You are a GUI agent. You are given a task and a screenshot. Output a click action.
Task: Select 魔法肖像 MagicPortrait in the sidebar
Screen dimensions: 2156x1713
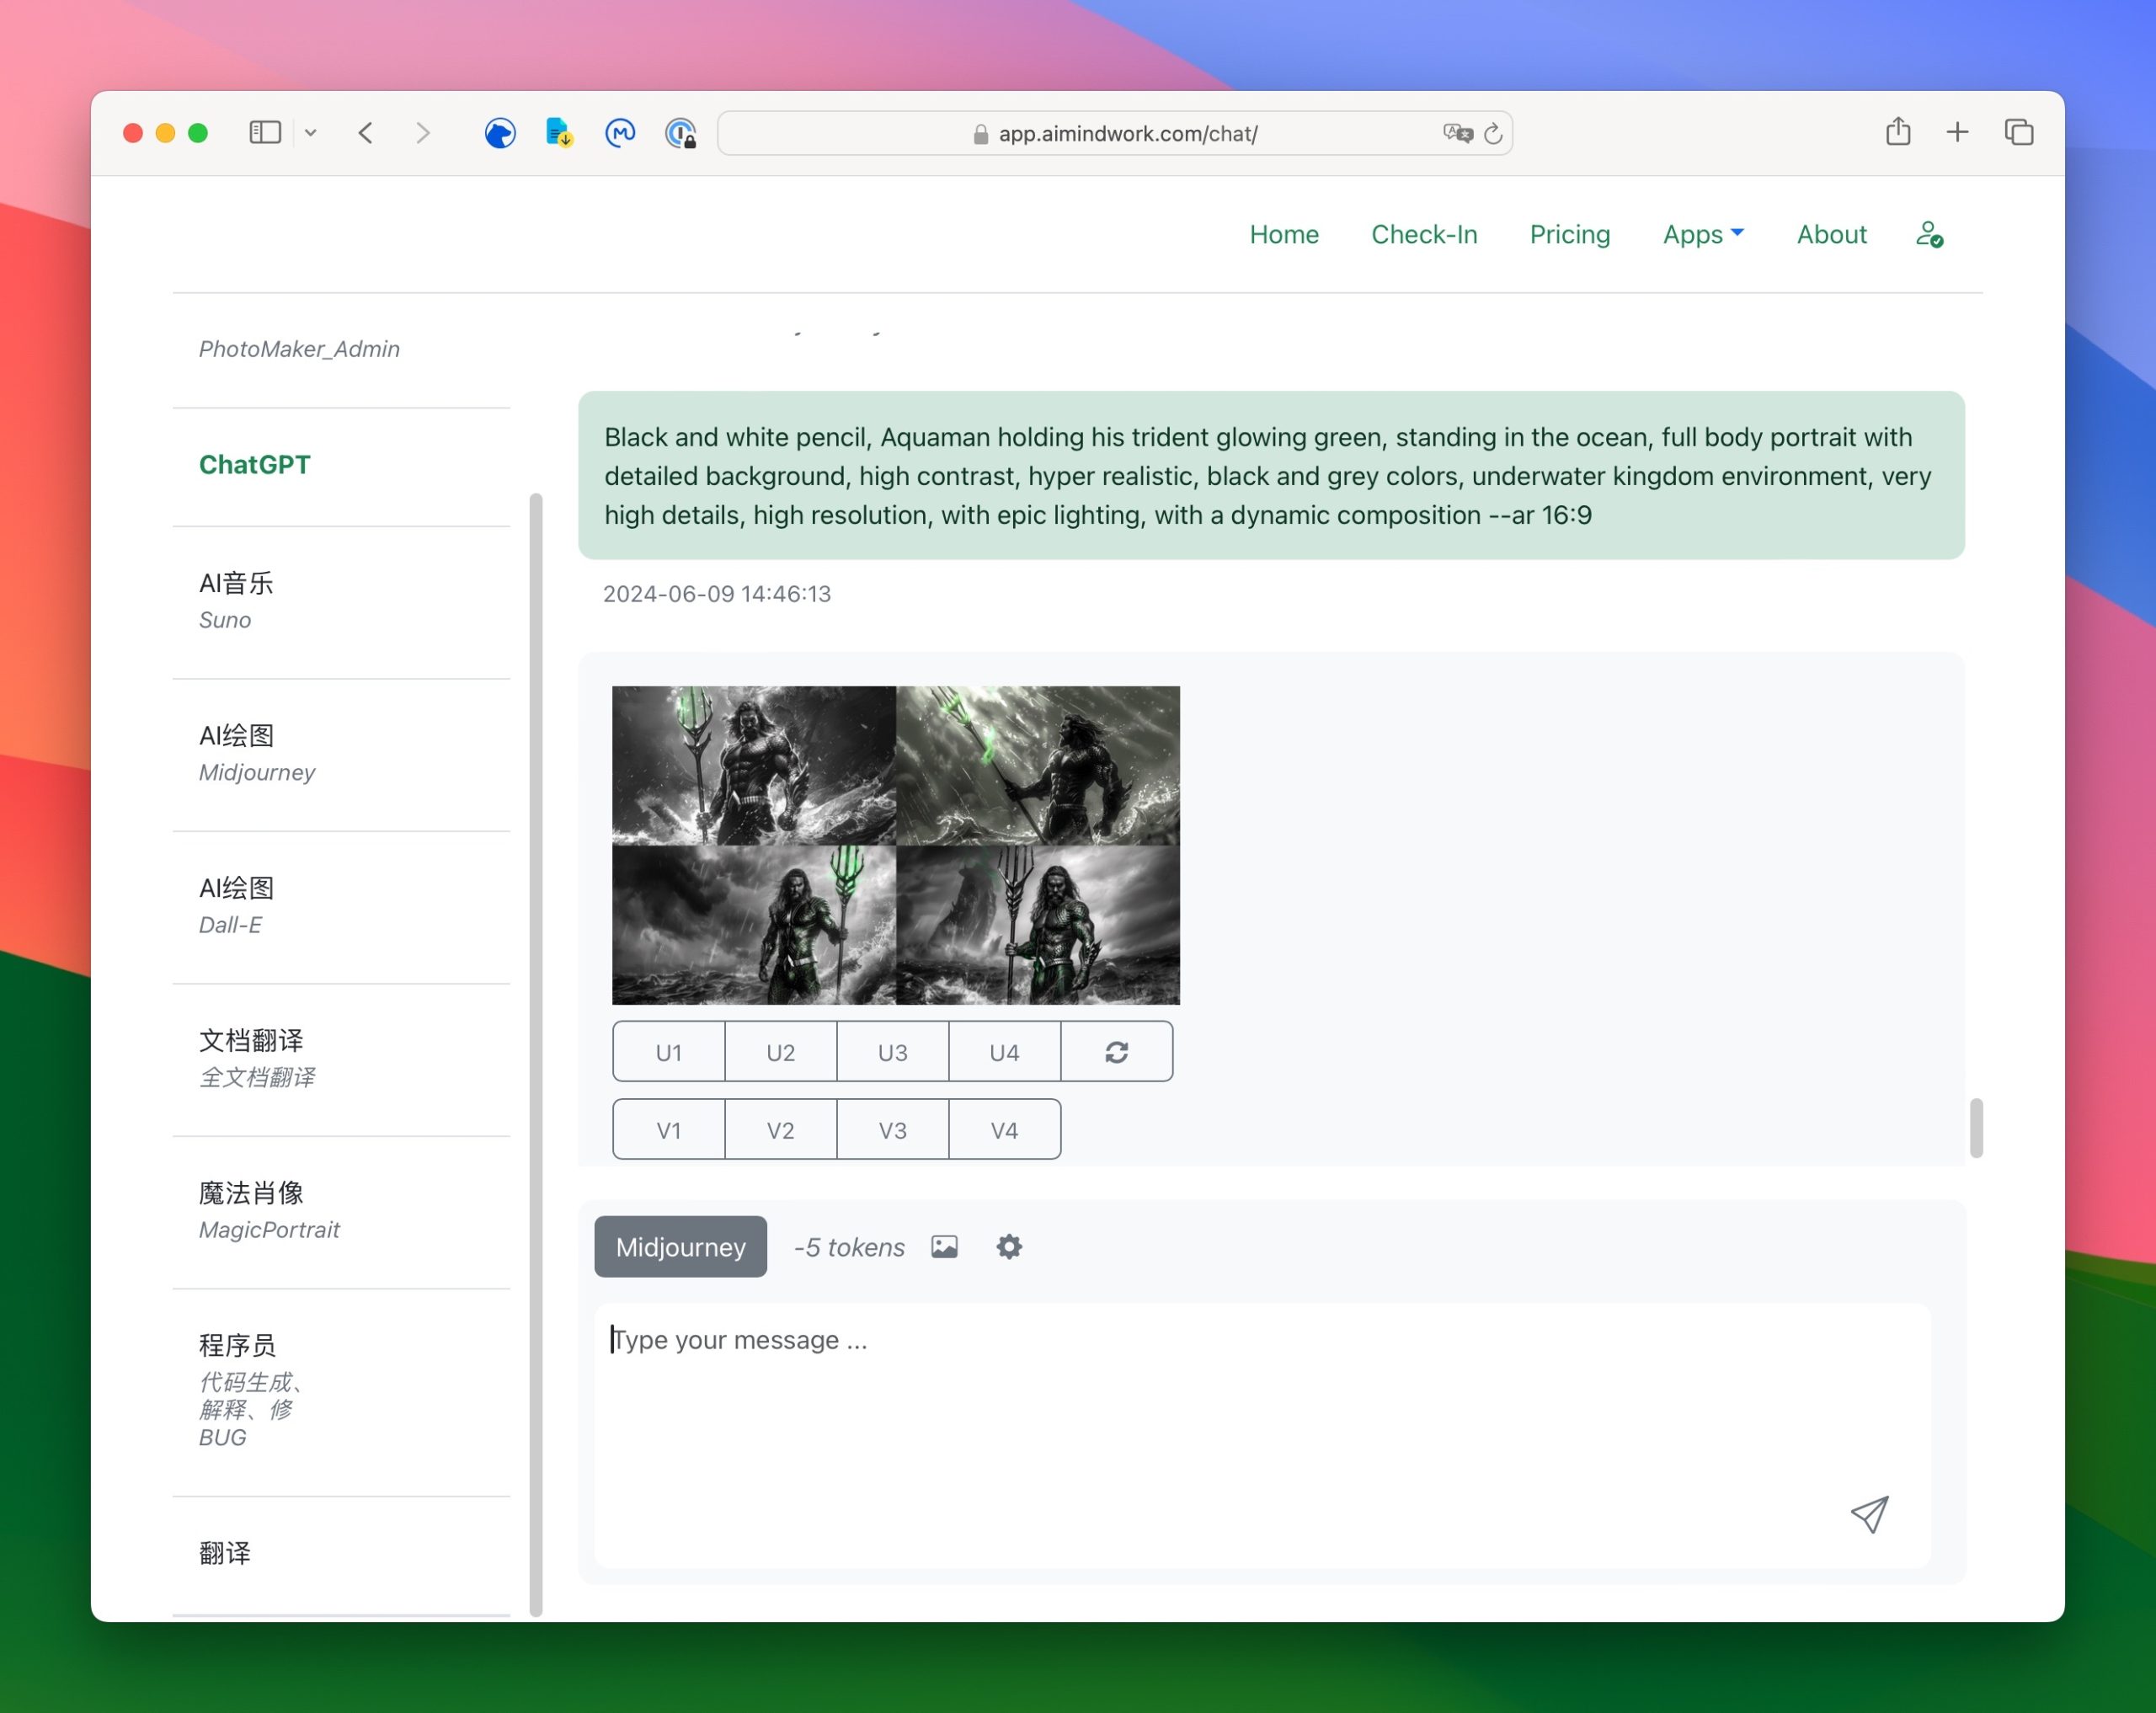coord(341,1211)
